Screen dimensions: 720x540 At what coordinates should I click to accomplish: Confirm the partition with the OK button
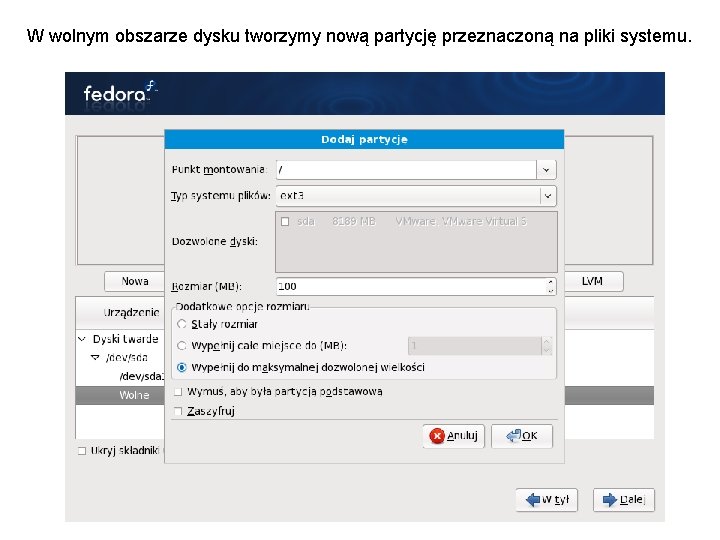(522, 436)
